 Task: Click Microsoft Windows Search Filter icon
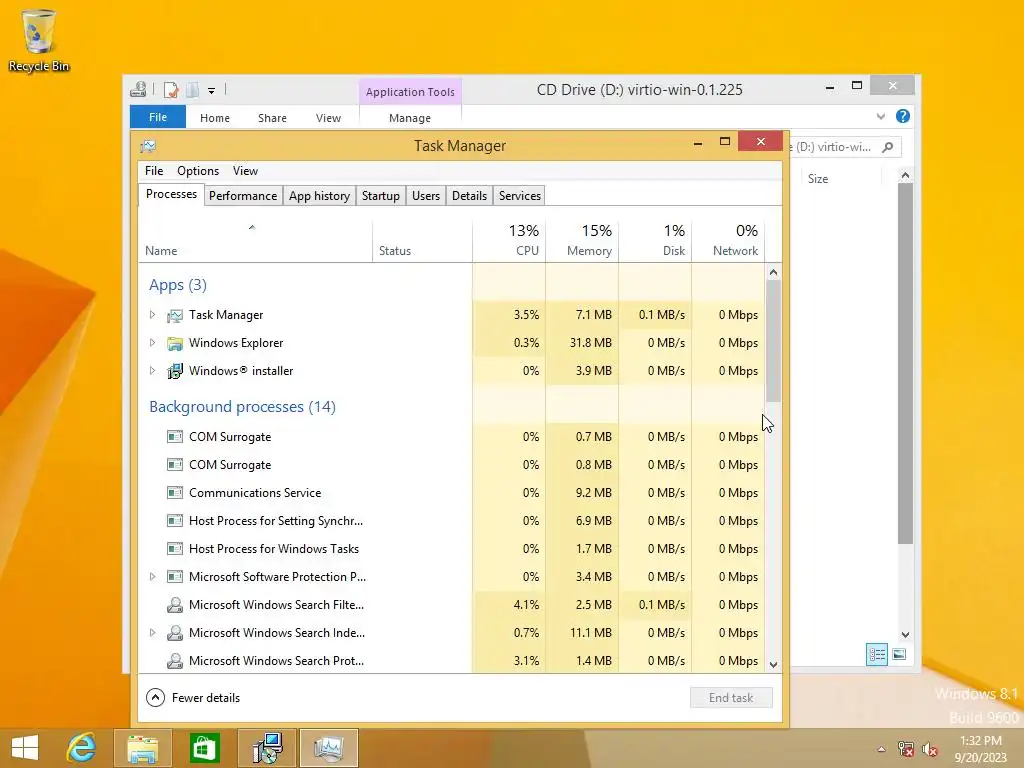pos(174,605)
